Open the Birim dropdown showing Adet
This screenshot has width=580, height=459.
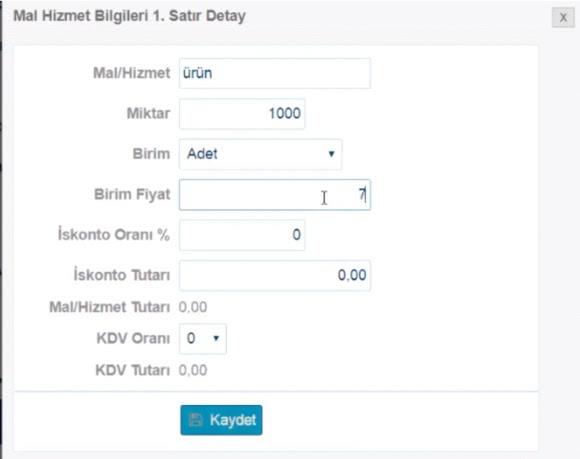pos(260,154)
